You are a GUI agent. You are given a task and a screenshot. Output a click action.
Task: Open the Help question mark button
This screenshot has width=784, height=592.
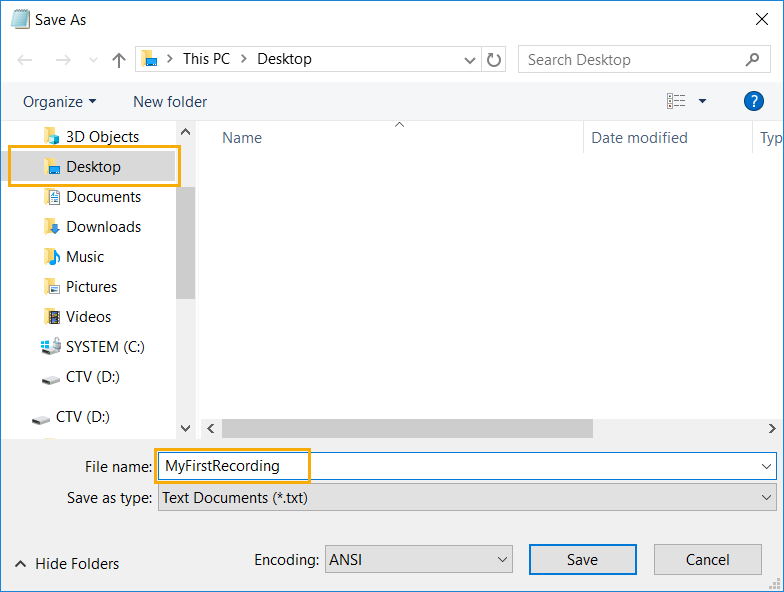click(x=754, y=101)
